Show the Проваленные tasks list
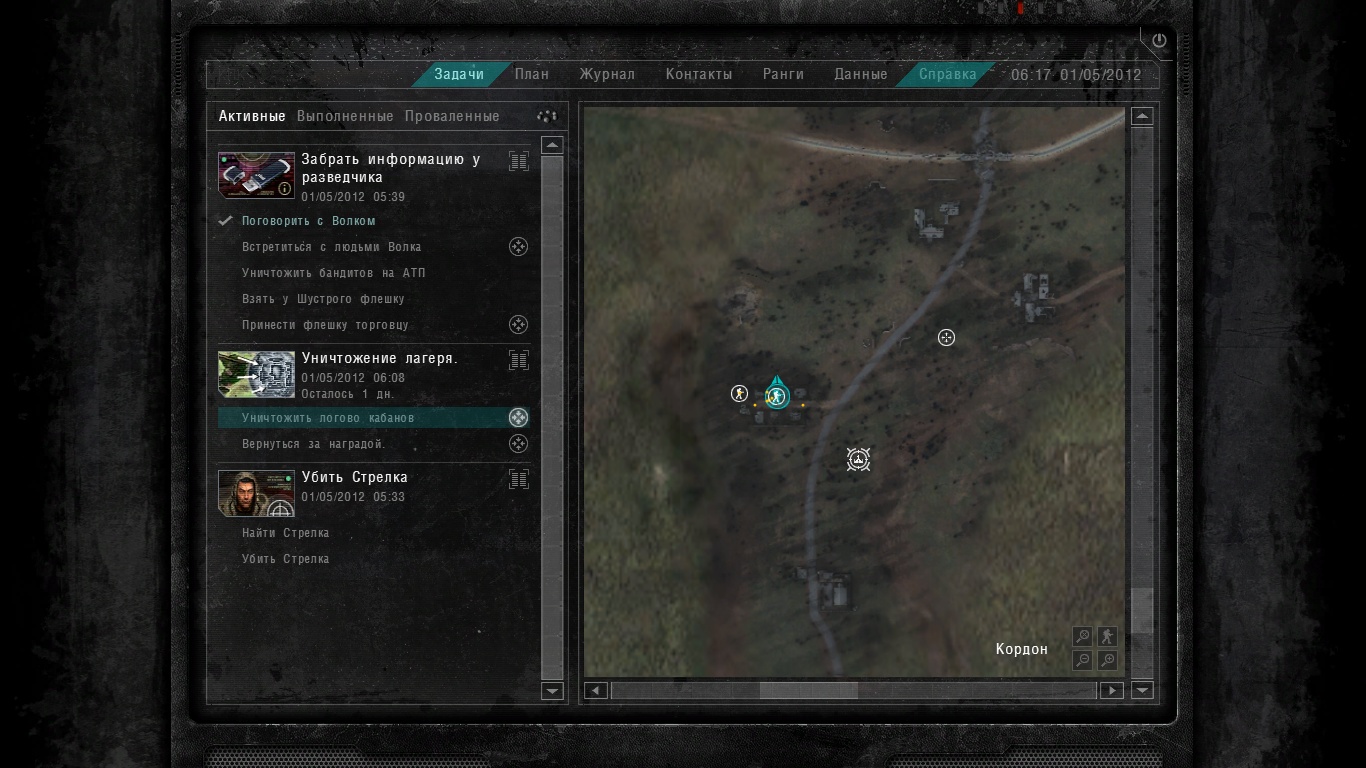This screenshot has height=768, width=1366. [x=452, y=116]
